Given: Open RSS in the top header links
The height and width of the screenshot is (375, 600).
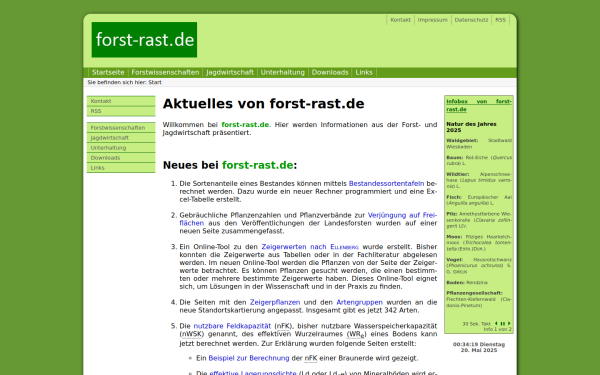Looking at the screenshot, I should pyautogui.click(x=501, y=20).
